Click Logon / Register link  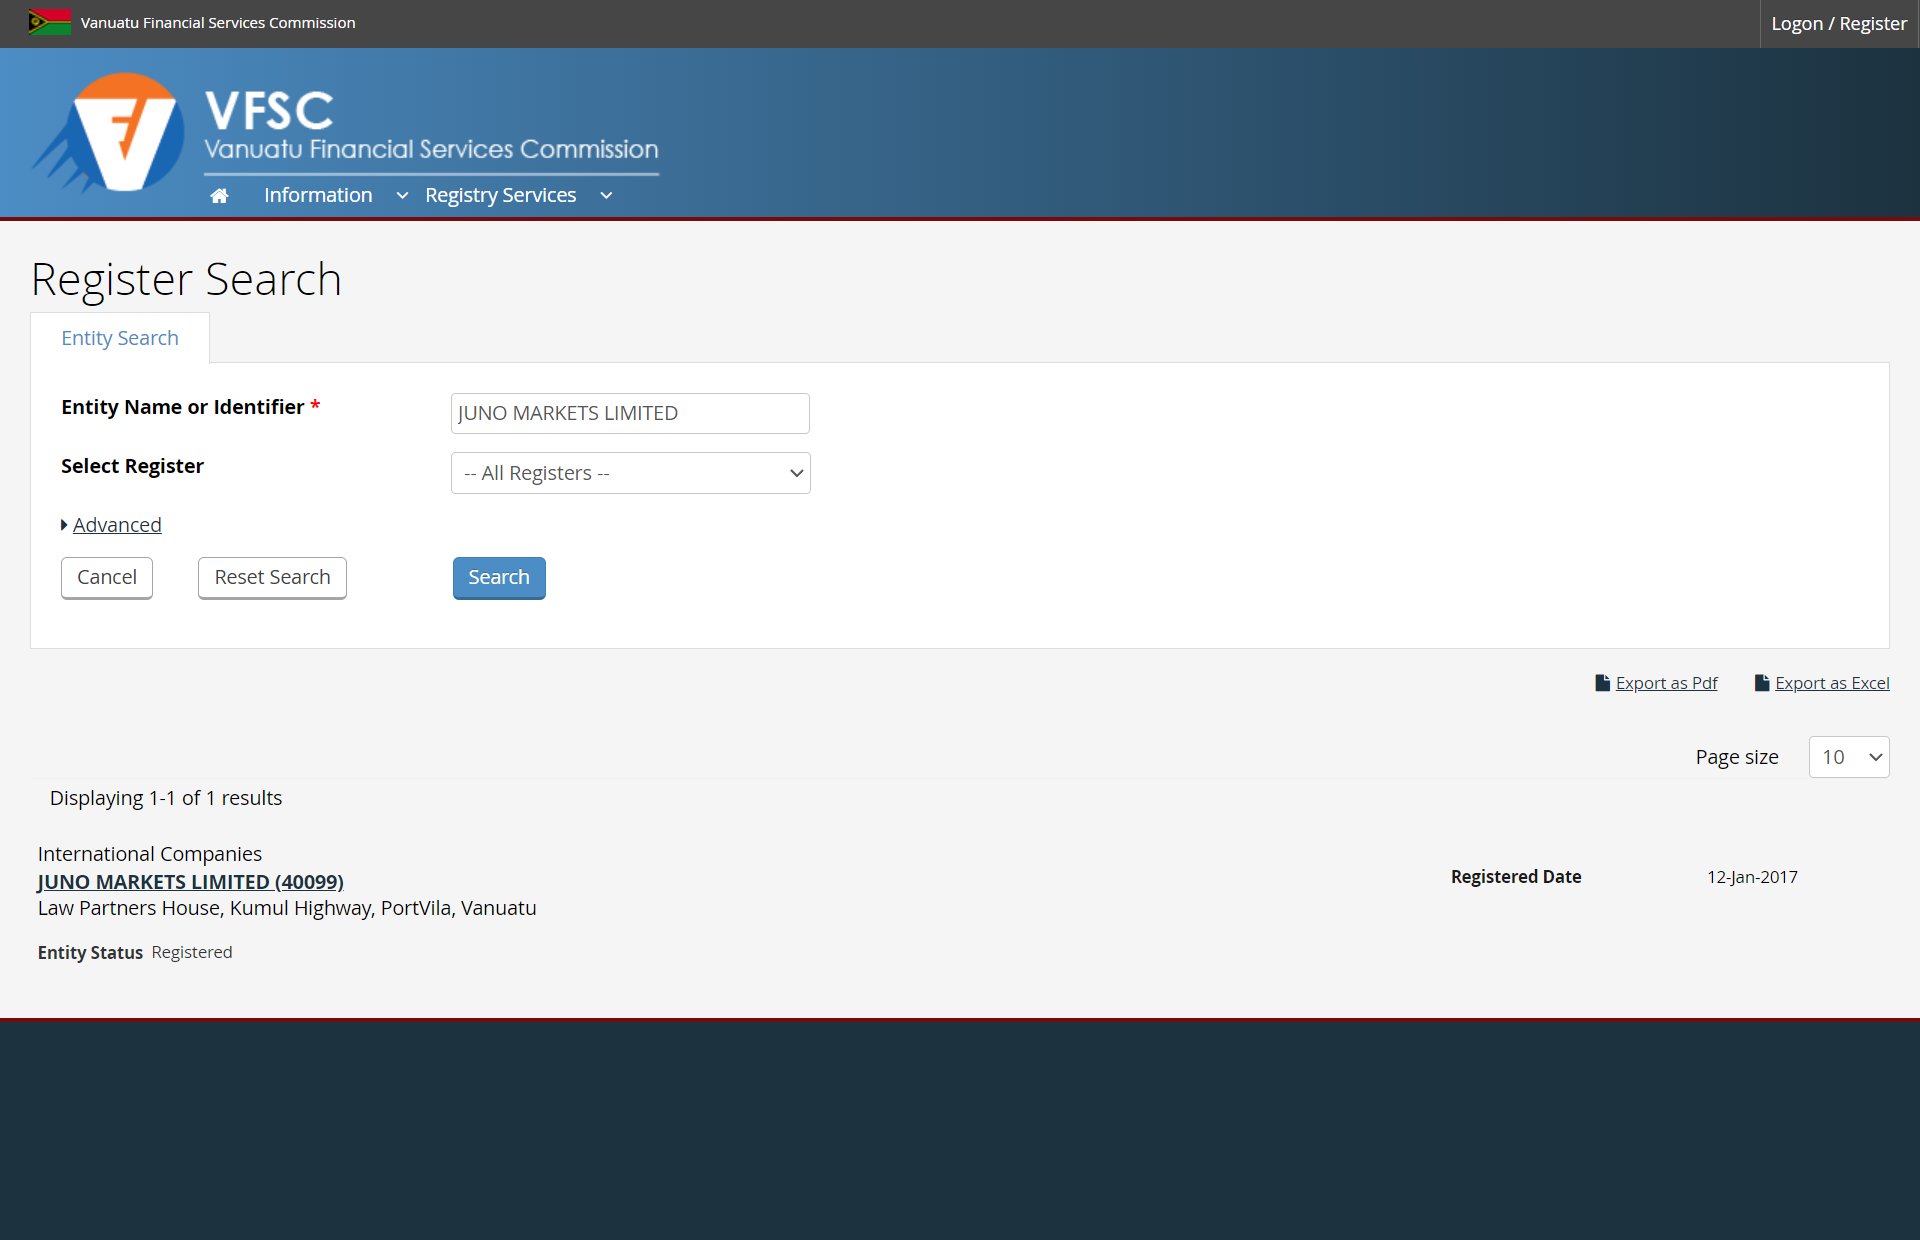[1838, 23]
